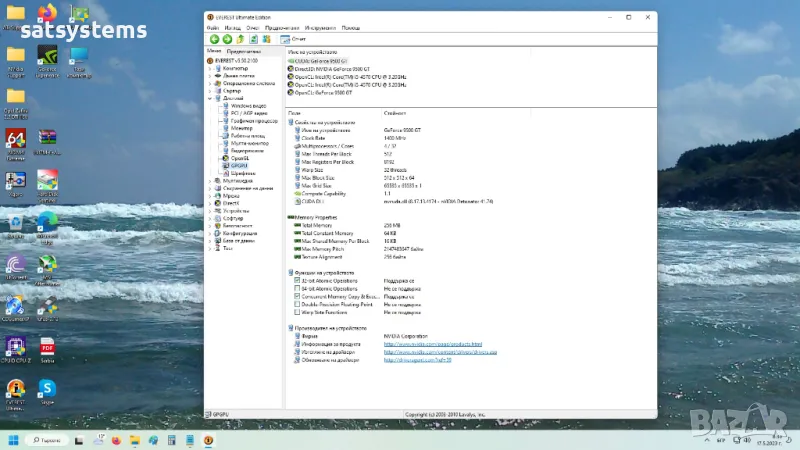Open the nvidia.com products page link

(433, 344)
